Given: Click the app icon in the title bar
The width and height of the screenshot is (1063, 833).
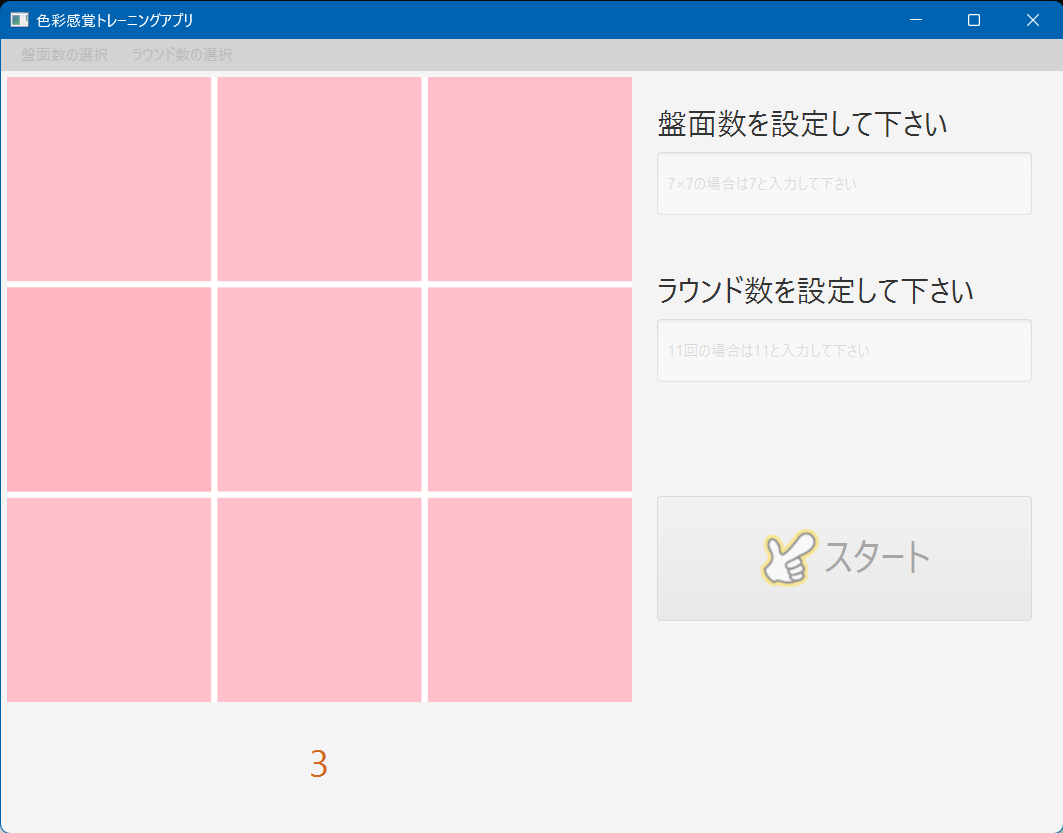Looking at the screenshot, I should (19, 20).
